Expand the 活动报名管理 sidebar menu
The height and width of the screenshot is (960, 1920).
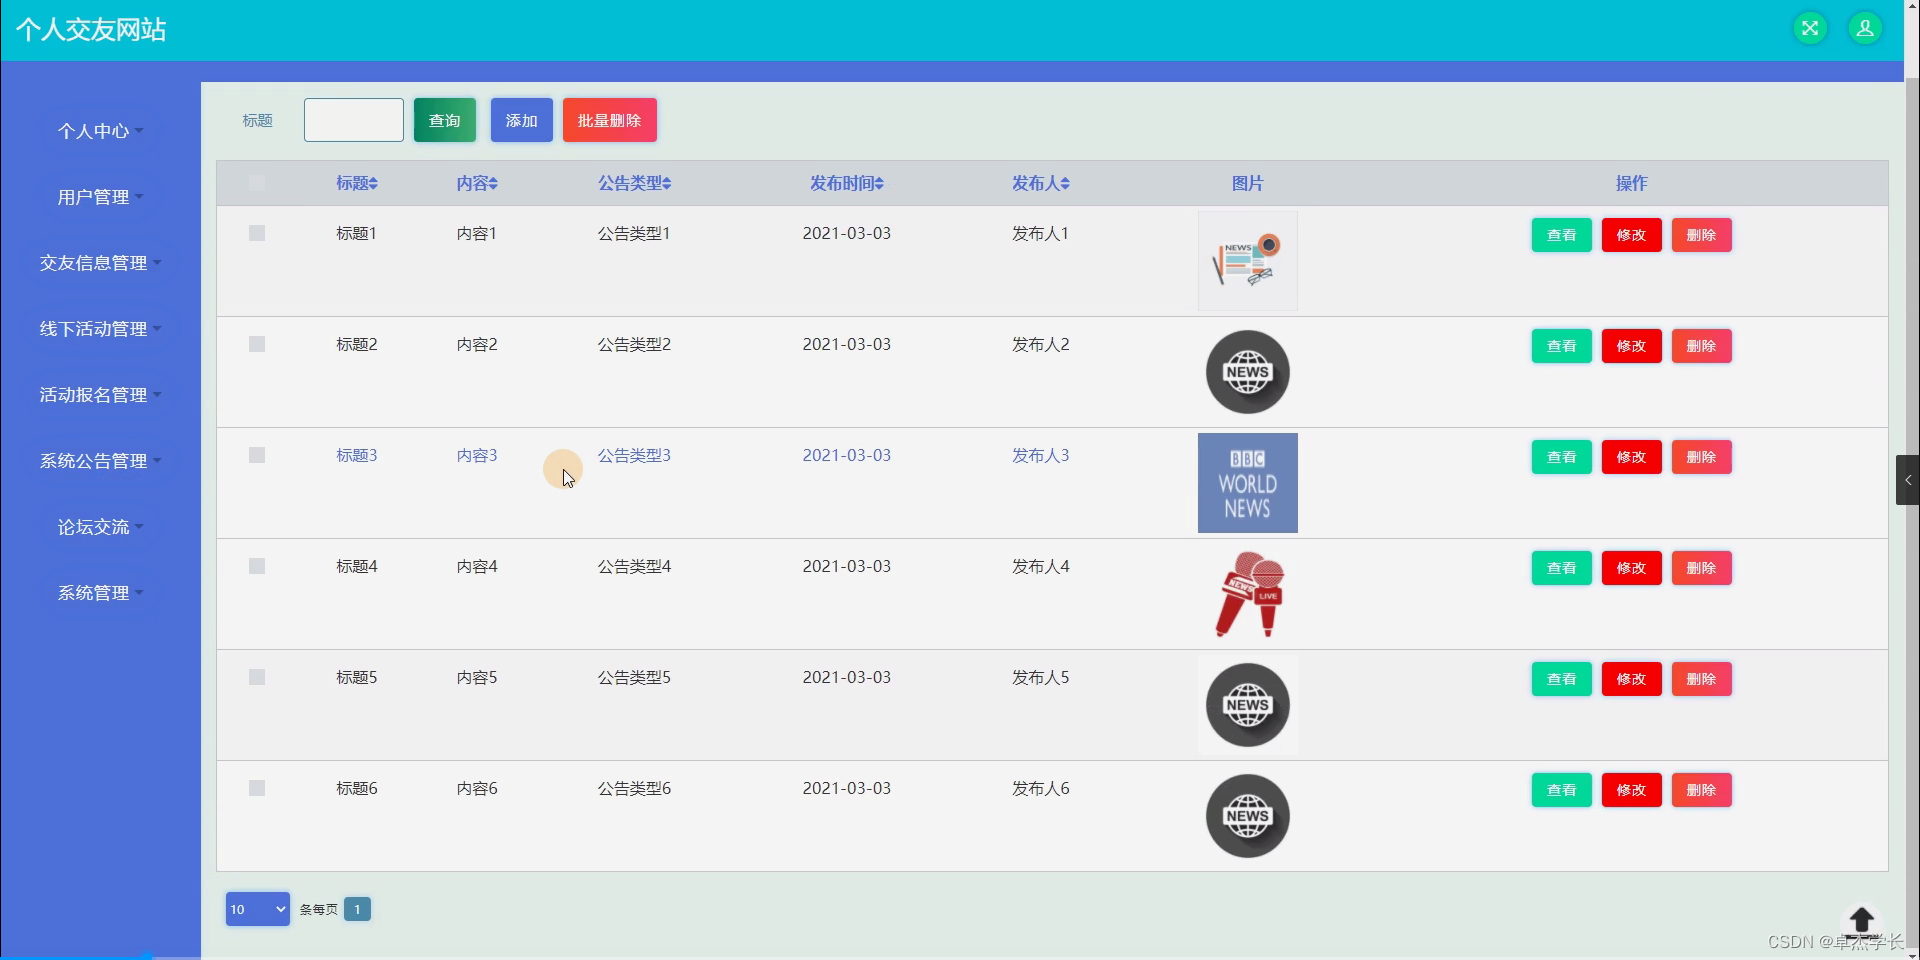tap(100, 395)
